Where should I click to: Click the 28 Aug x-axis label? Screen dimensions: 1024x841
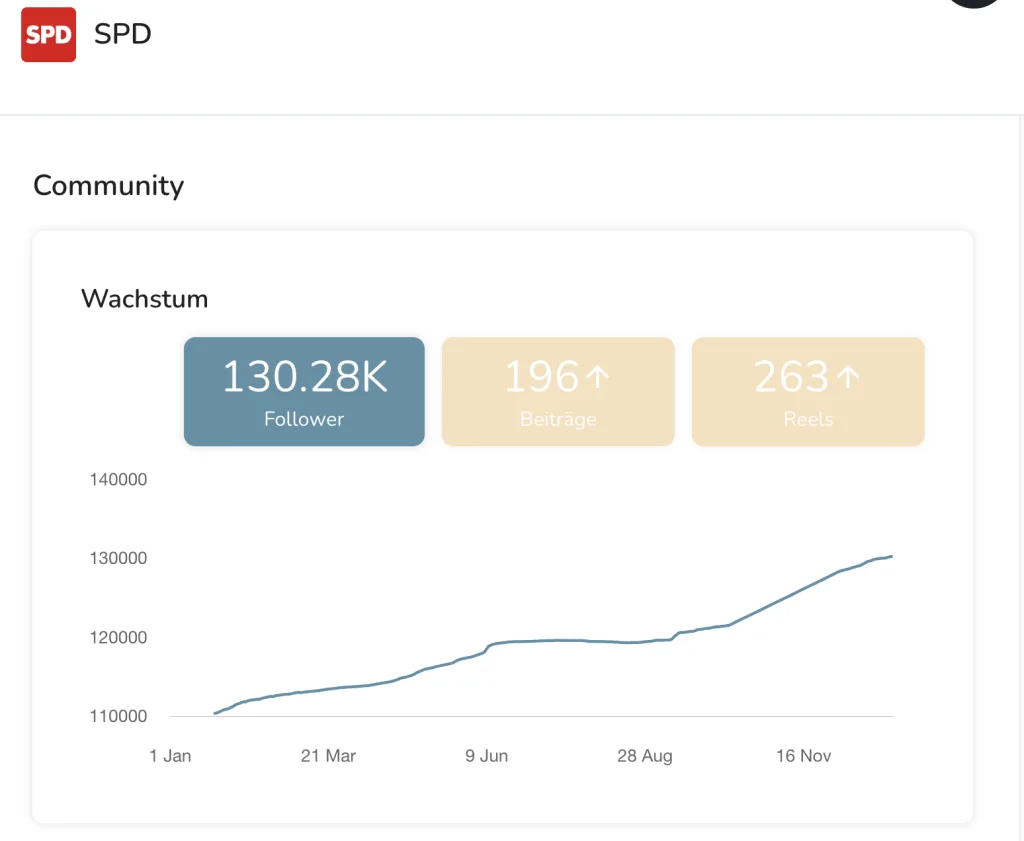click(x=644, y=756)
